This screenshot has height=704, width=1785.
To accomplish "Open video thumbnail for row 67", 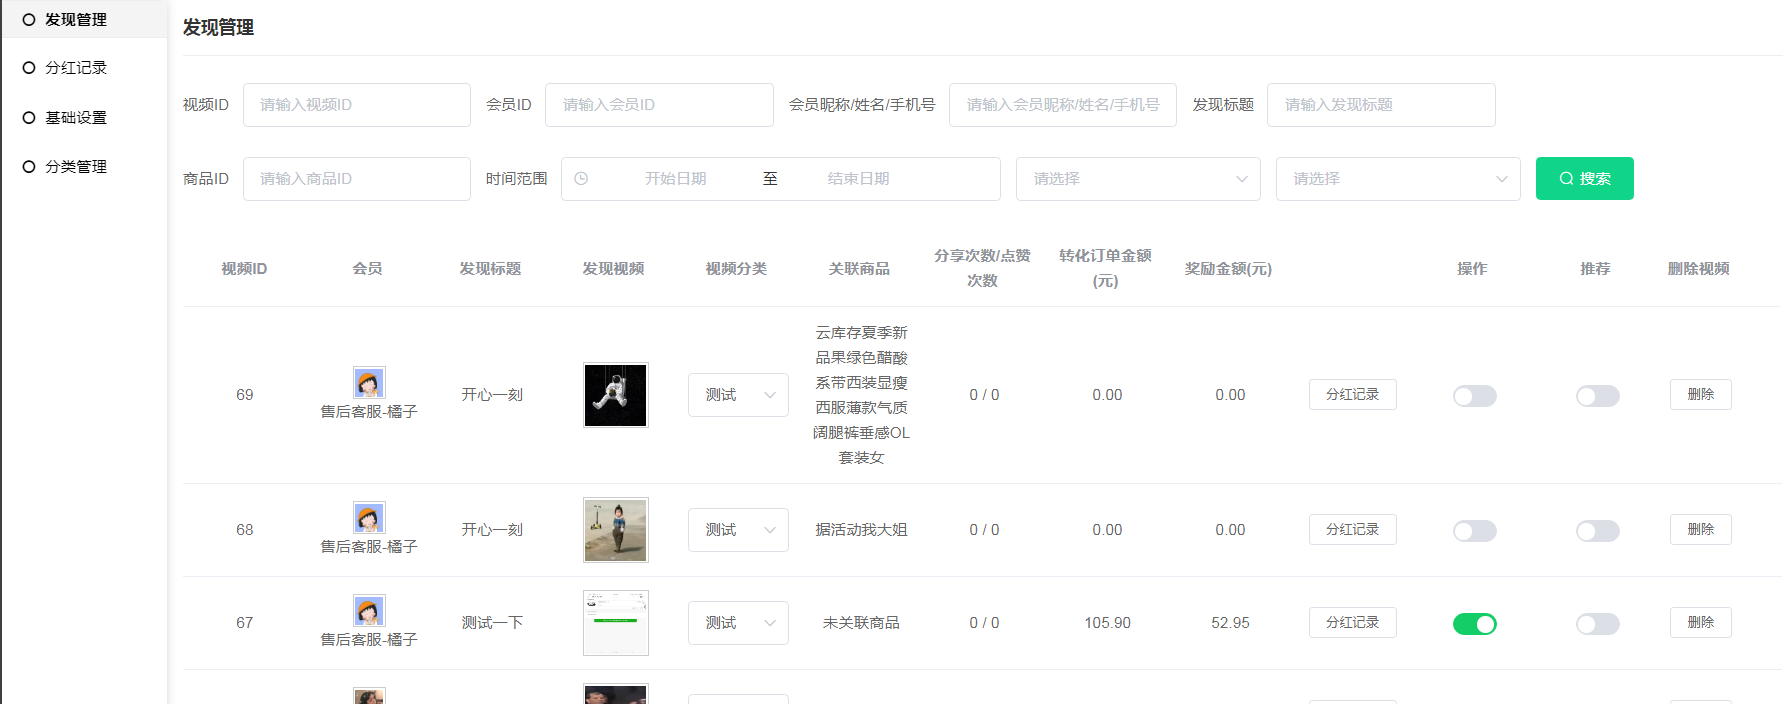I will [x=616, y=623].
